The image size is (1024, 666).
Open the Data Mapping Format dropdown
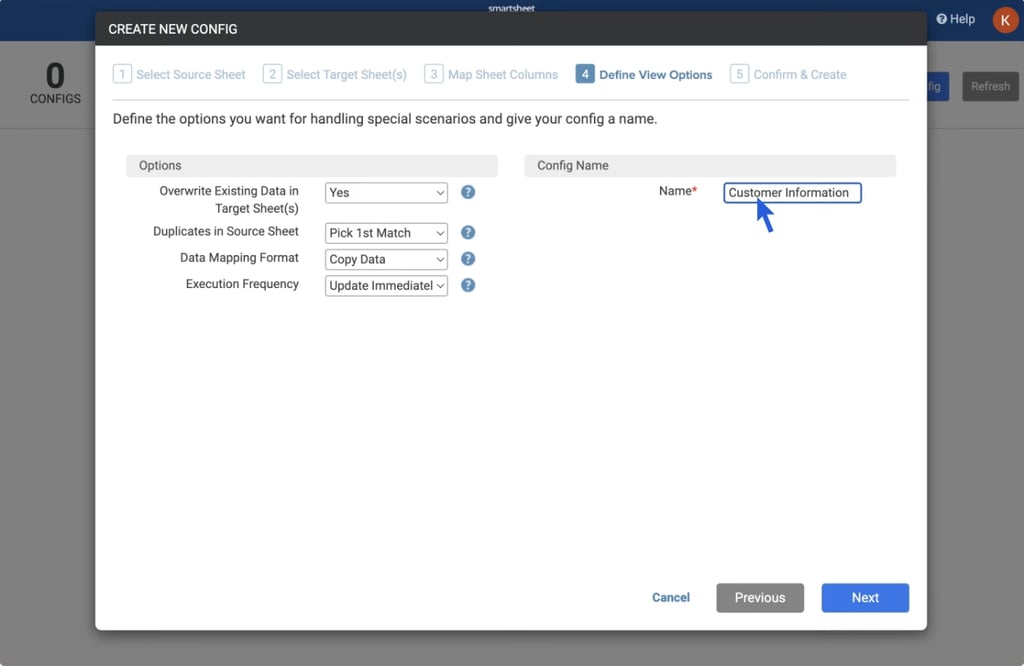(386, 259)
